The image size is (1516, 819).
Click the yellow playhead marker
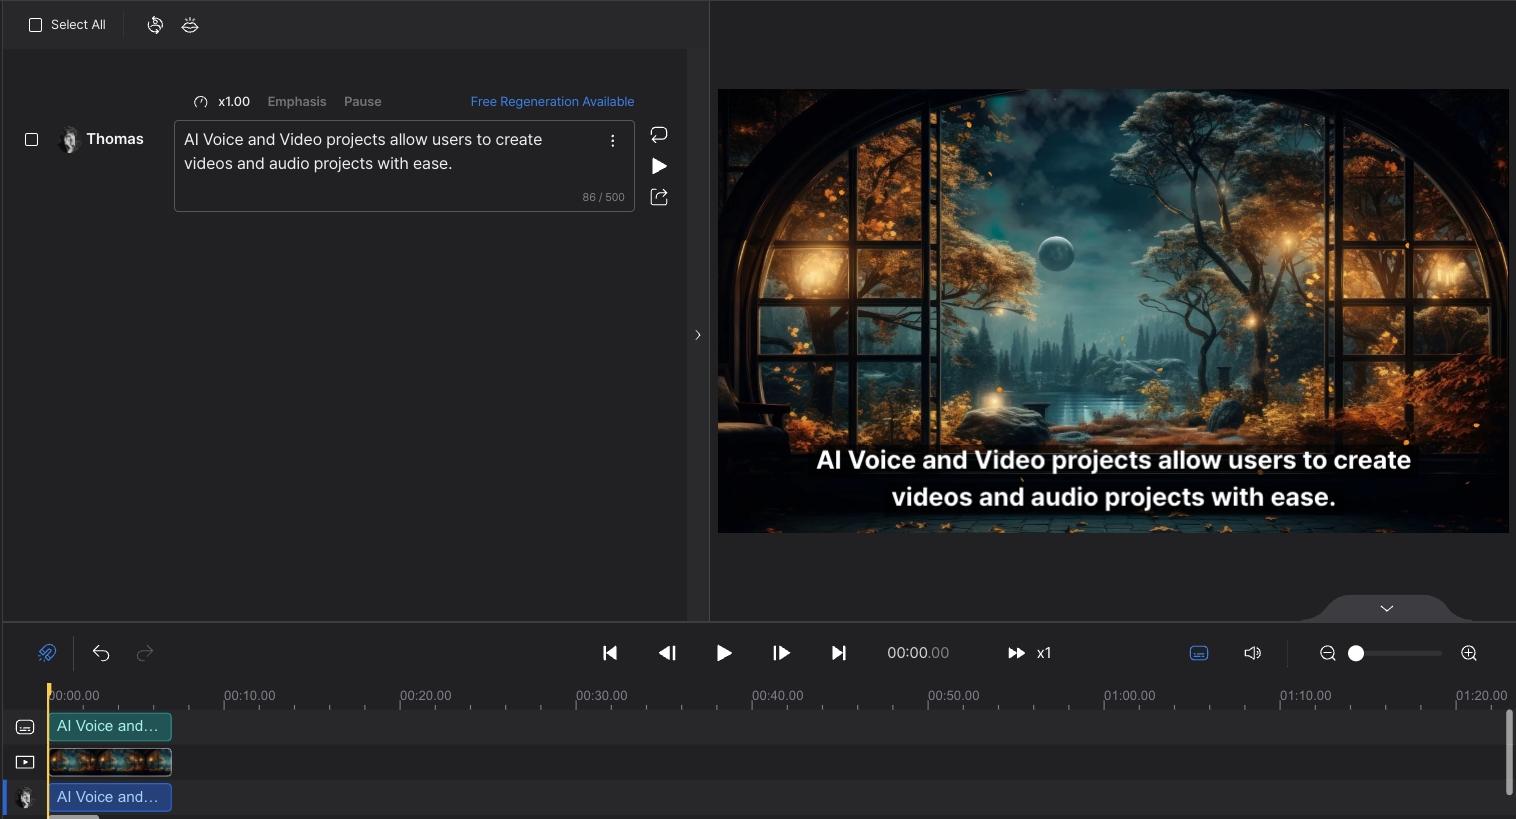coord(48,688)
